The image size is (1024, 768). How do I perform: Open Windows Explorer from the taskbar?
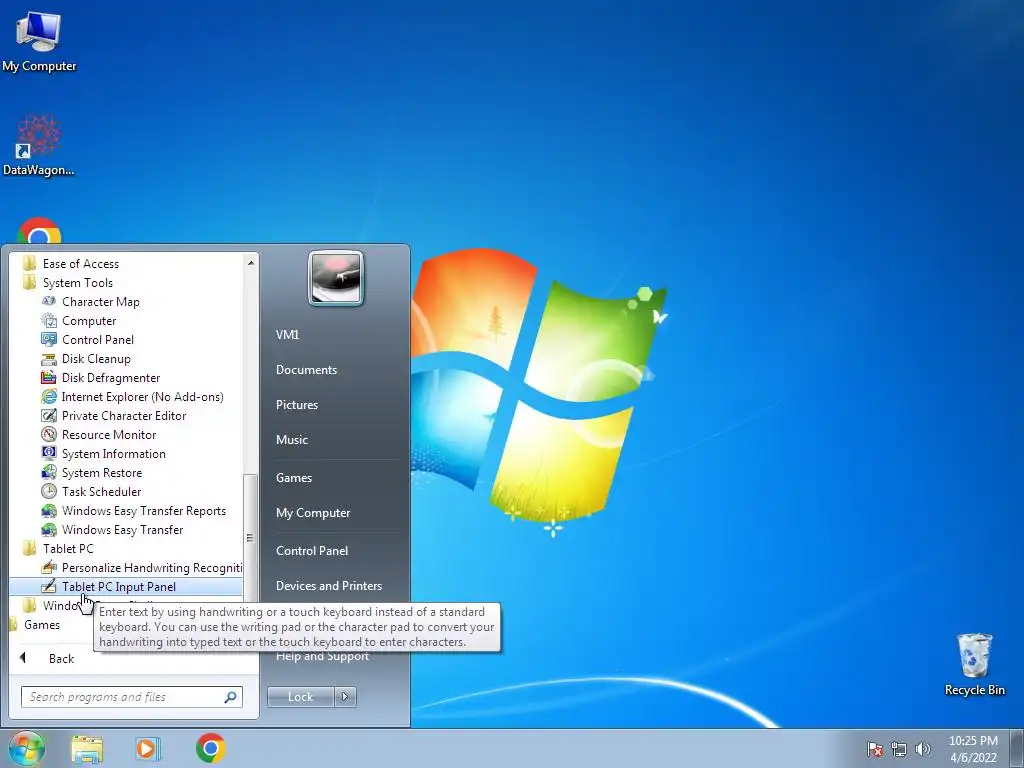[x=87, y=748]
